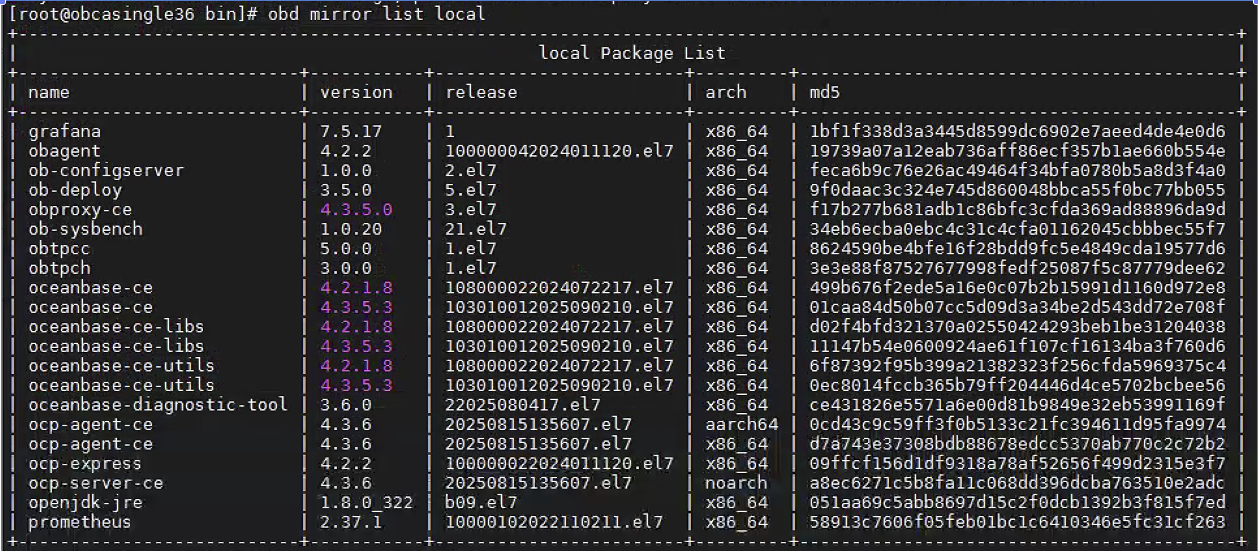Screen dimensions: 1258x551
Task: Click prometheus version '2.37.1'
Action: pyautogui.click(x=351, y=521)
